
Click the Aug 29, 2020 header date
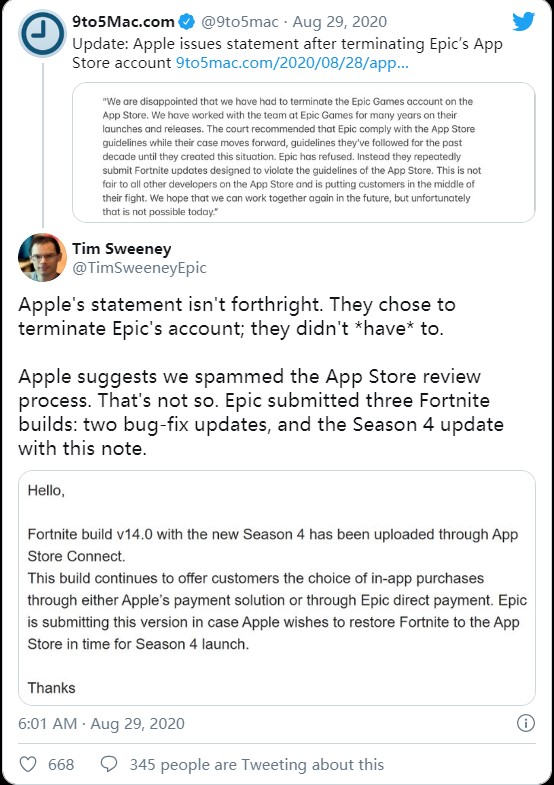pos(339,22)
